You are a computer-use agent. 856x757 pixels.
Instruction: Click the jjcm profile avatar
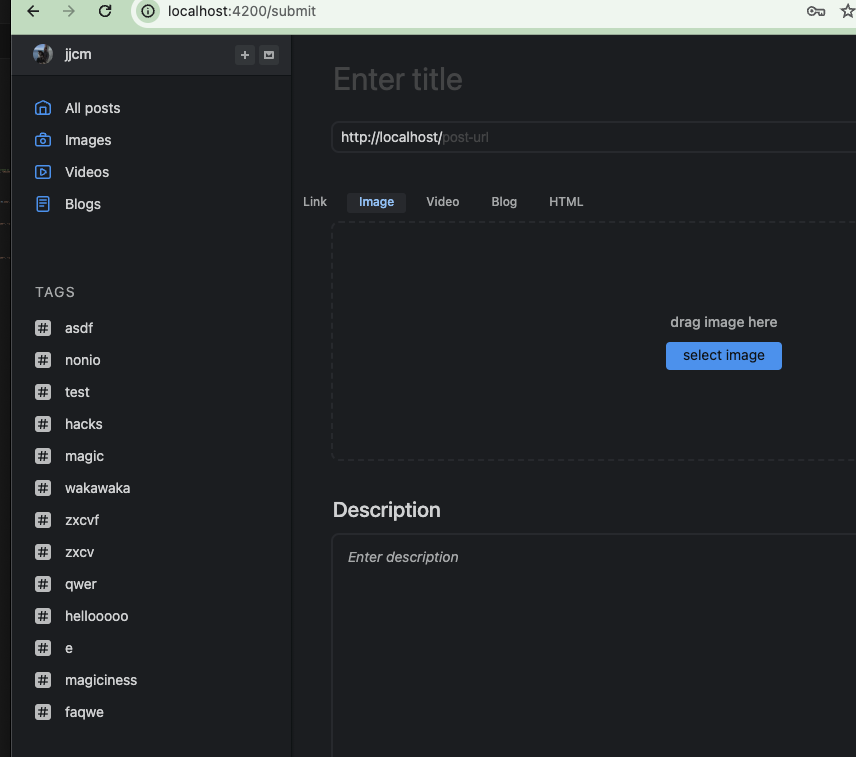coord(43,54)
